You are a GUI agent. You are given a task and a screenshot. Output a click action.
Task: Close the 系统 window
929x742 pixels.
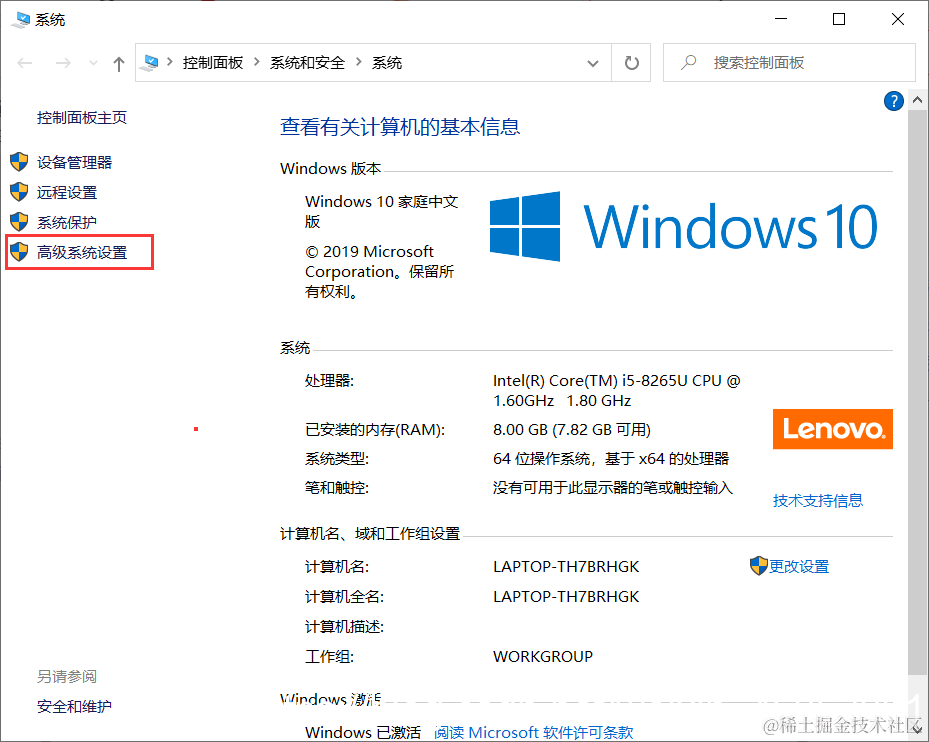pos(898,20)
